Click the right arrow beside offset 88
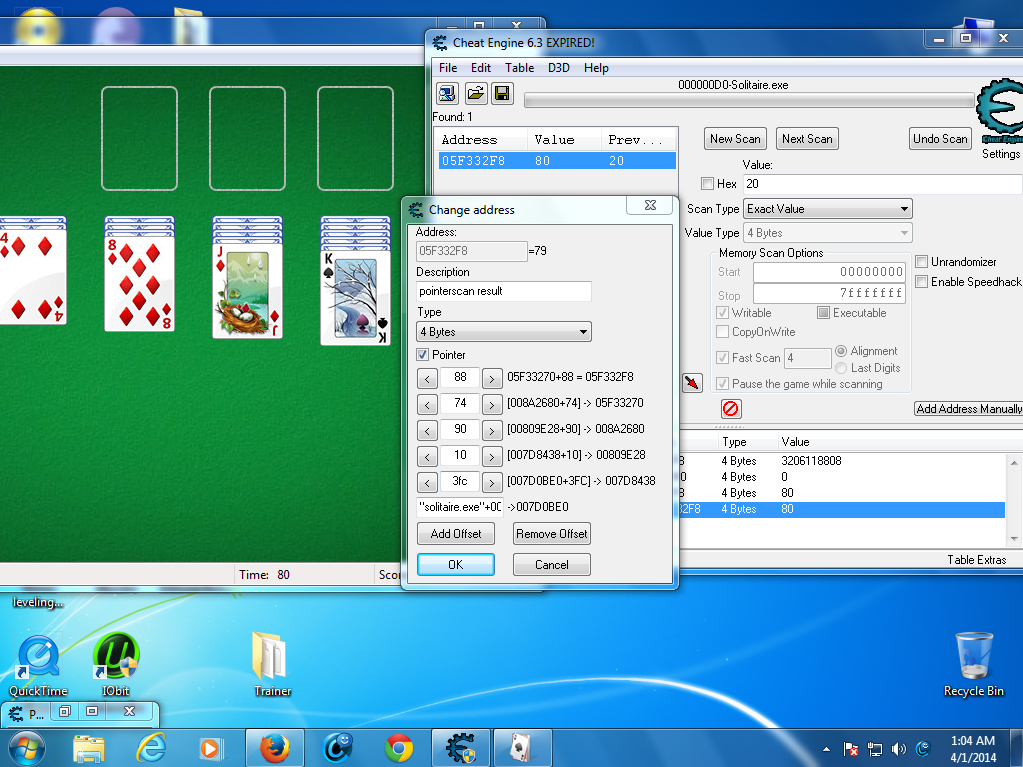 pyautogui.click(x=492, y=378)
